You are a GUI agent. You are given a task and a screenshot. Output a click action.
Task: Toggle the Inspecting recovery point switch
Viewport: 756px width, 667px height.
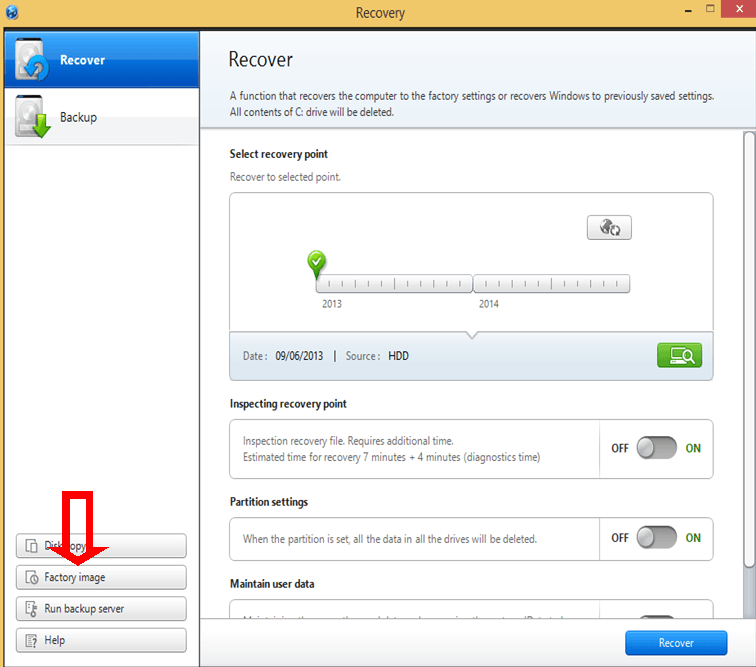(x=657, y=448)
